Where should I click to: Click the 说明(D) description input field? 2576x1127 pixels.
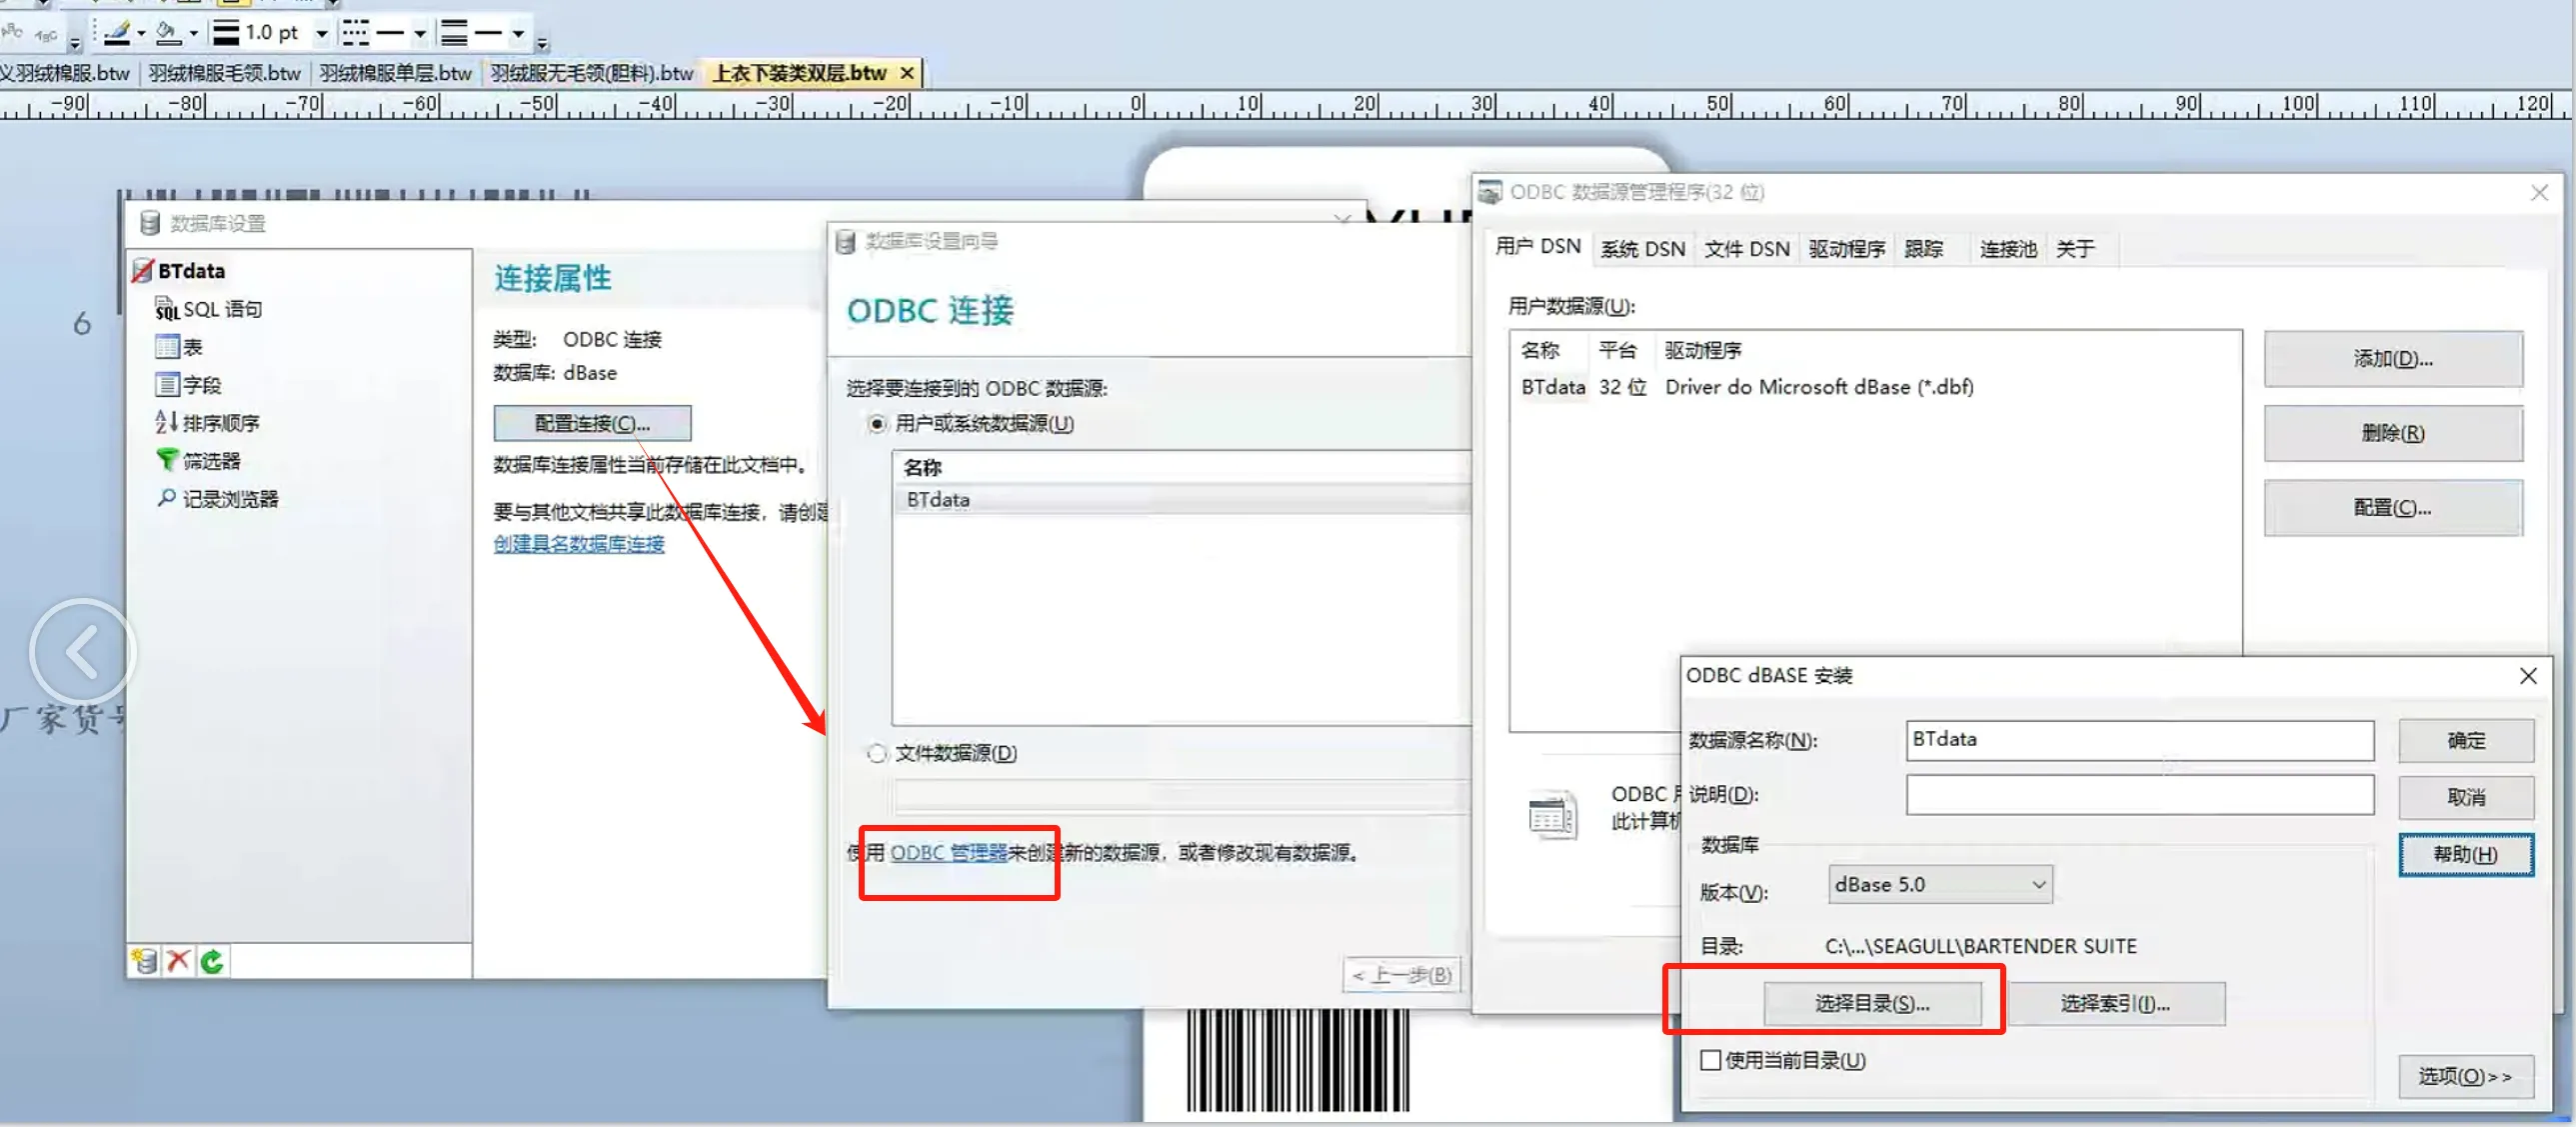pos(2138,795)
